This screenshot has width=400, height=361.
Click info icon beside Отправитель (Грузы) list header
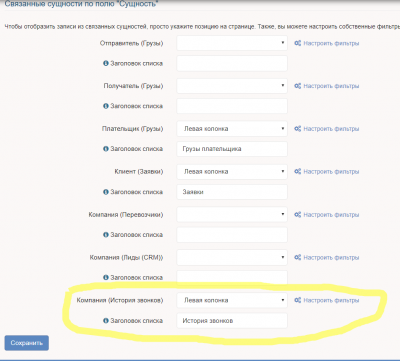[x=106, y=63]
